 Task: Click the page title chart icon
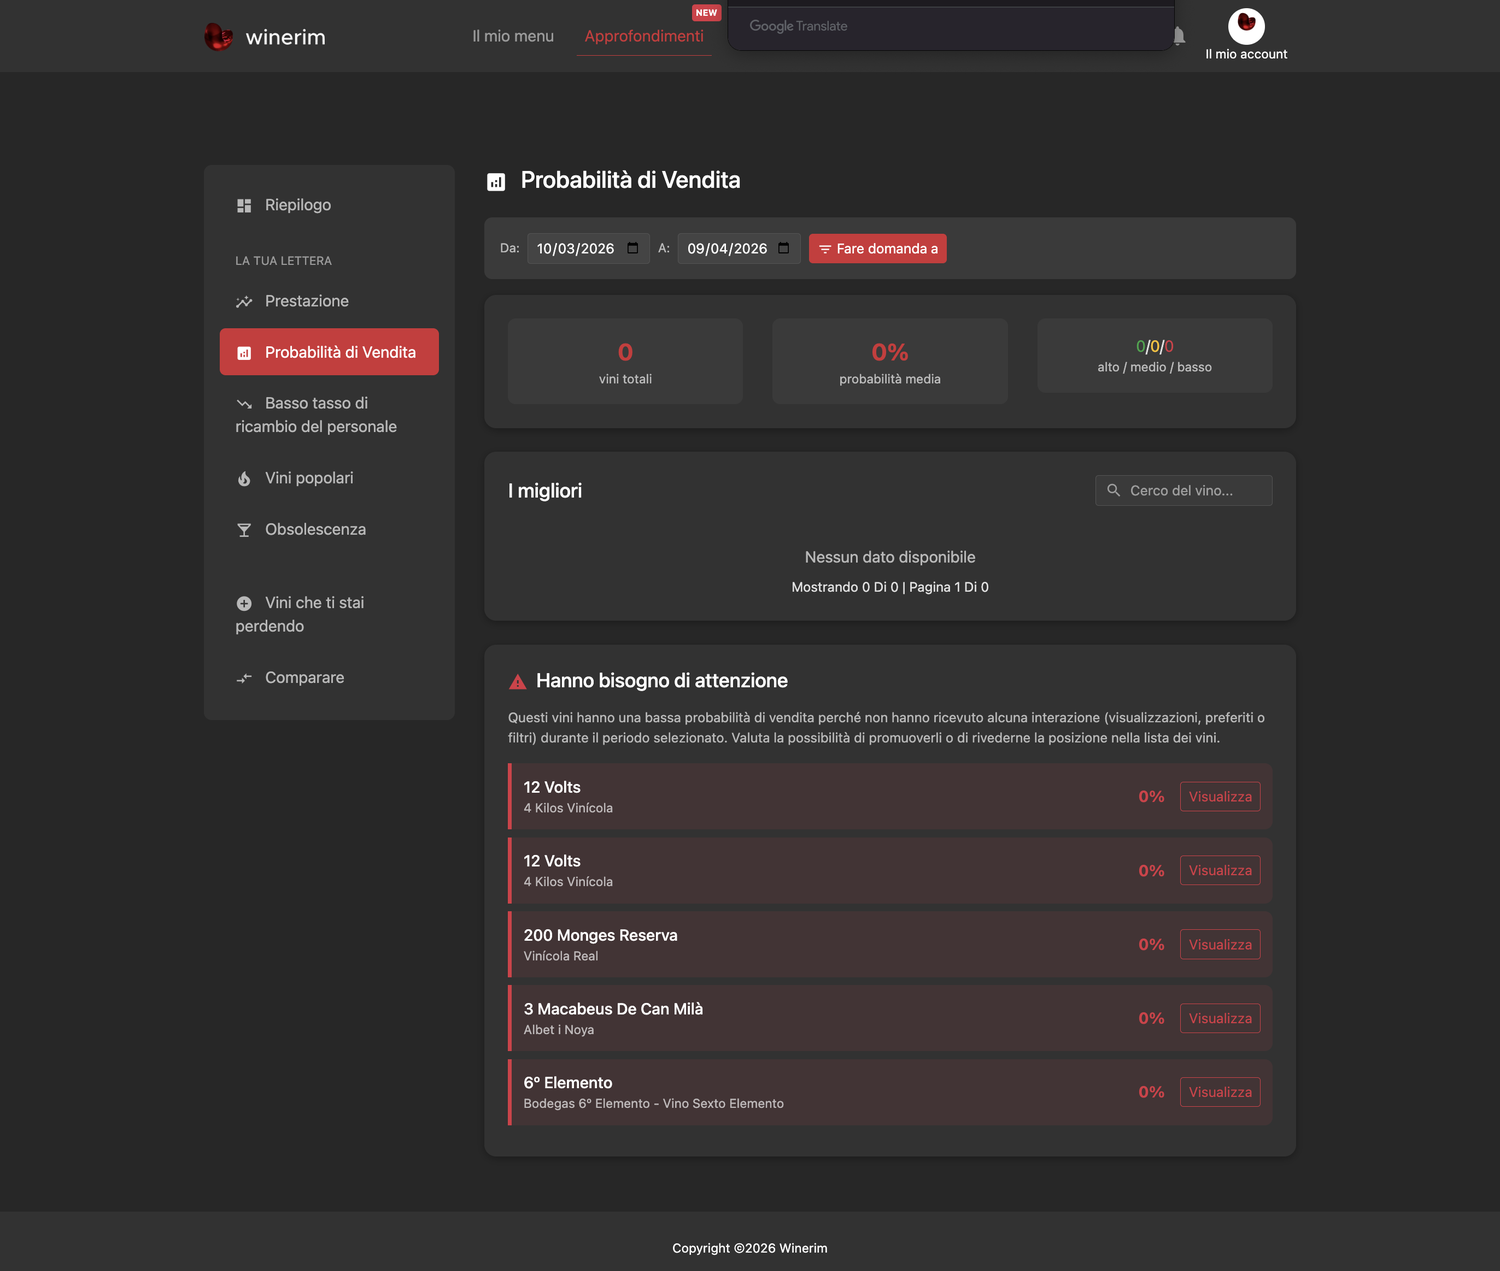tap(496, 182)
